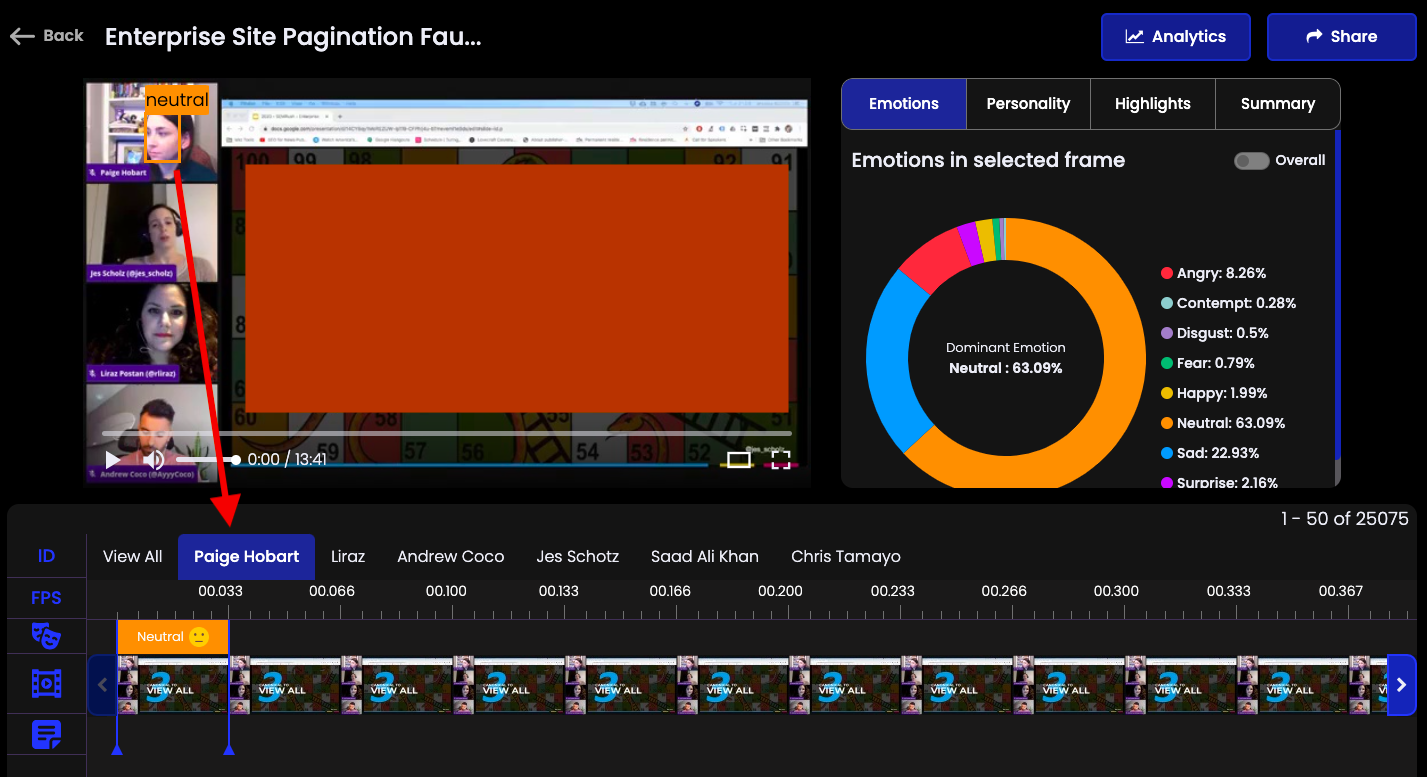Image resolution: width=1427 pixels, height=777 pixels.
Task: Click the left blue range marker handle
Action: pos(117,749)
